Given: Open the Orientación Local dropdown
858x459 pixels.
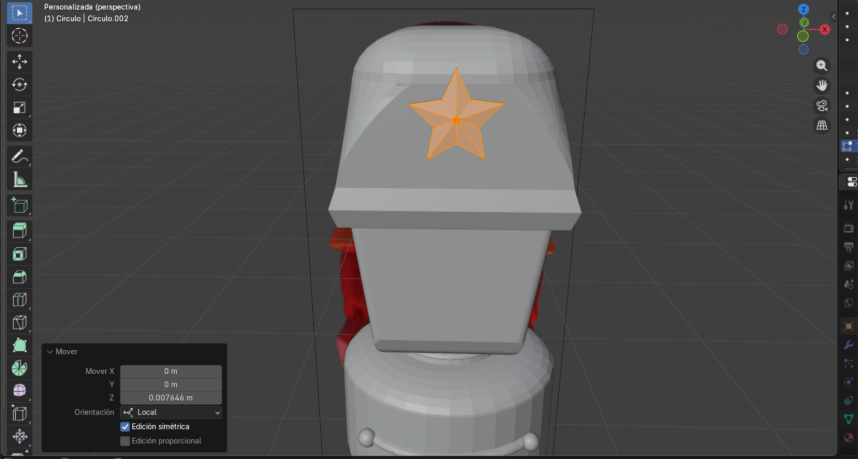Looking at the screenshot, I should click(171, 412).
